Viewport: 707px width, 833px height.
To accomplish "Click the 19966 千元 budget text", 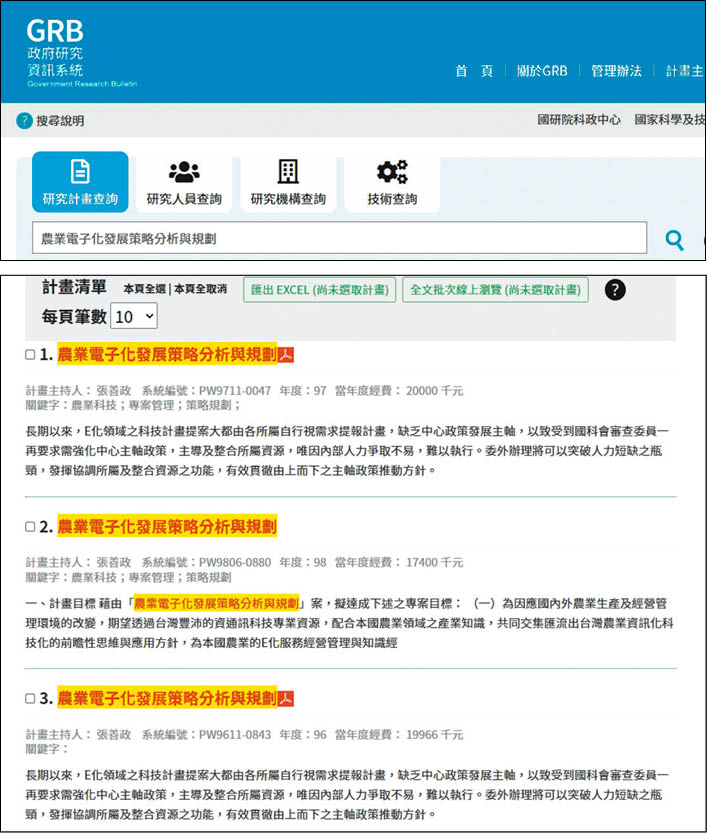I will (x=435, y=735).
